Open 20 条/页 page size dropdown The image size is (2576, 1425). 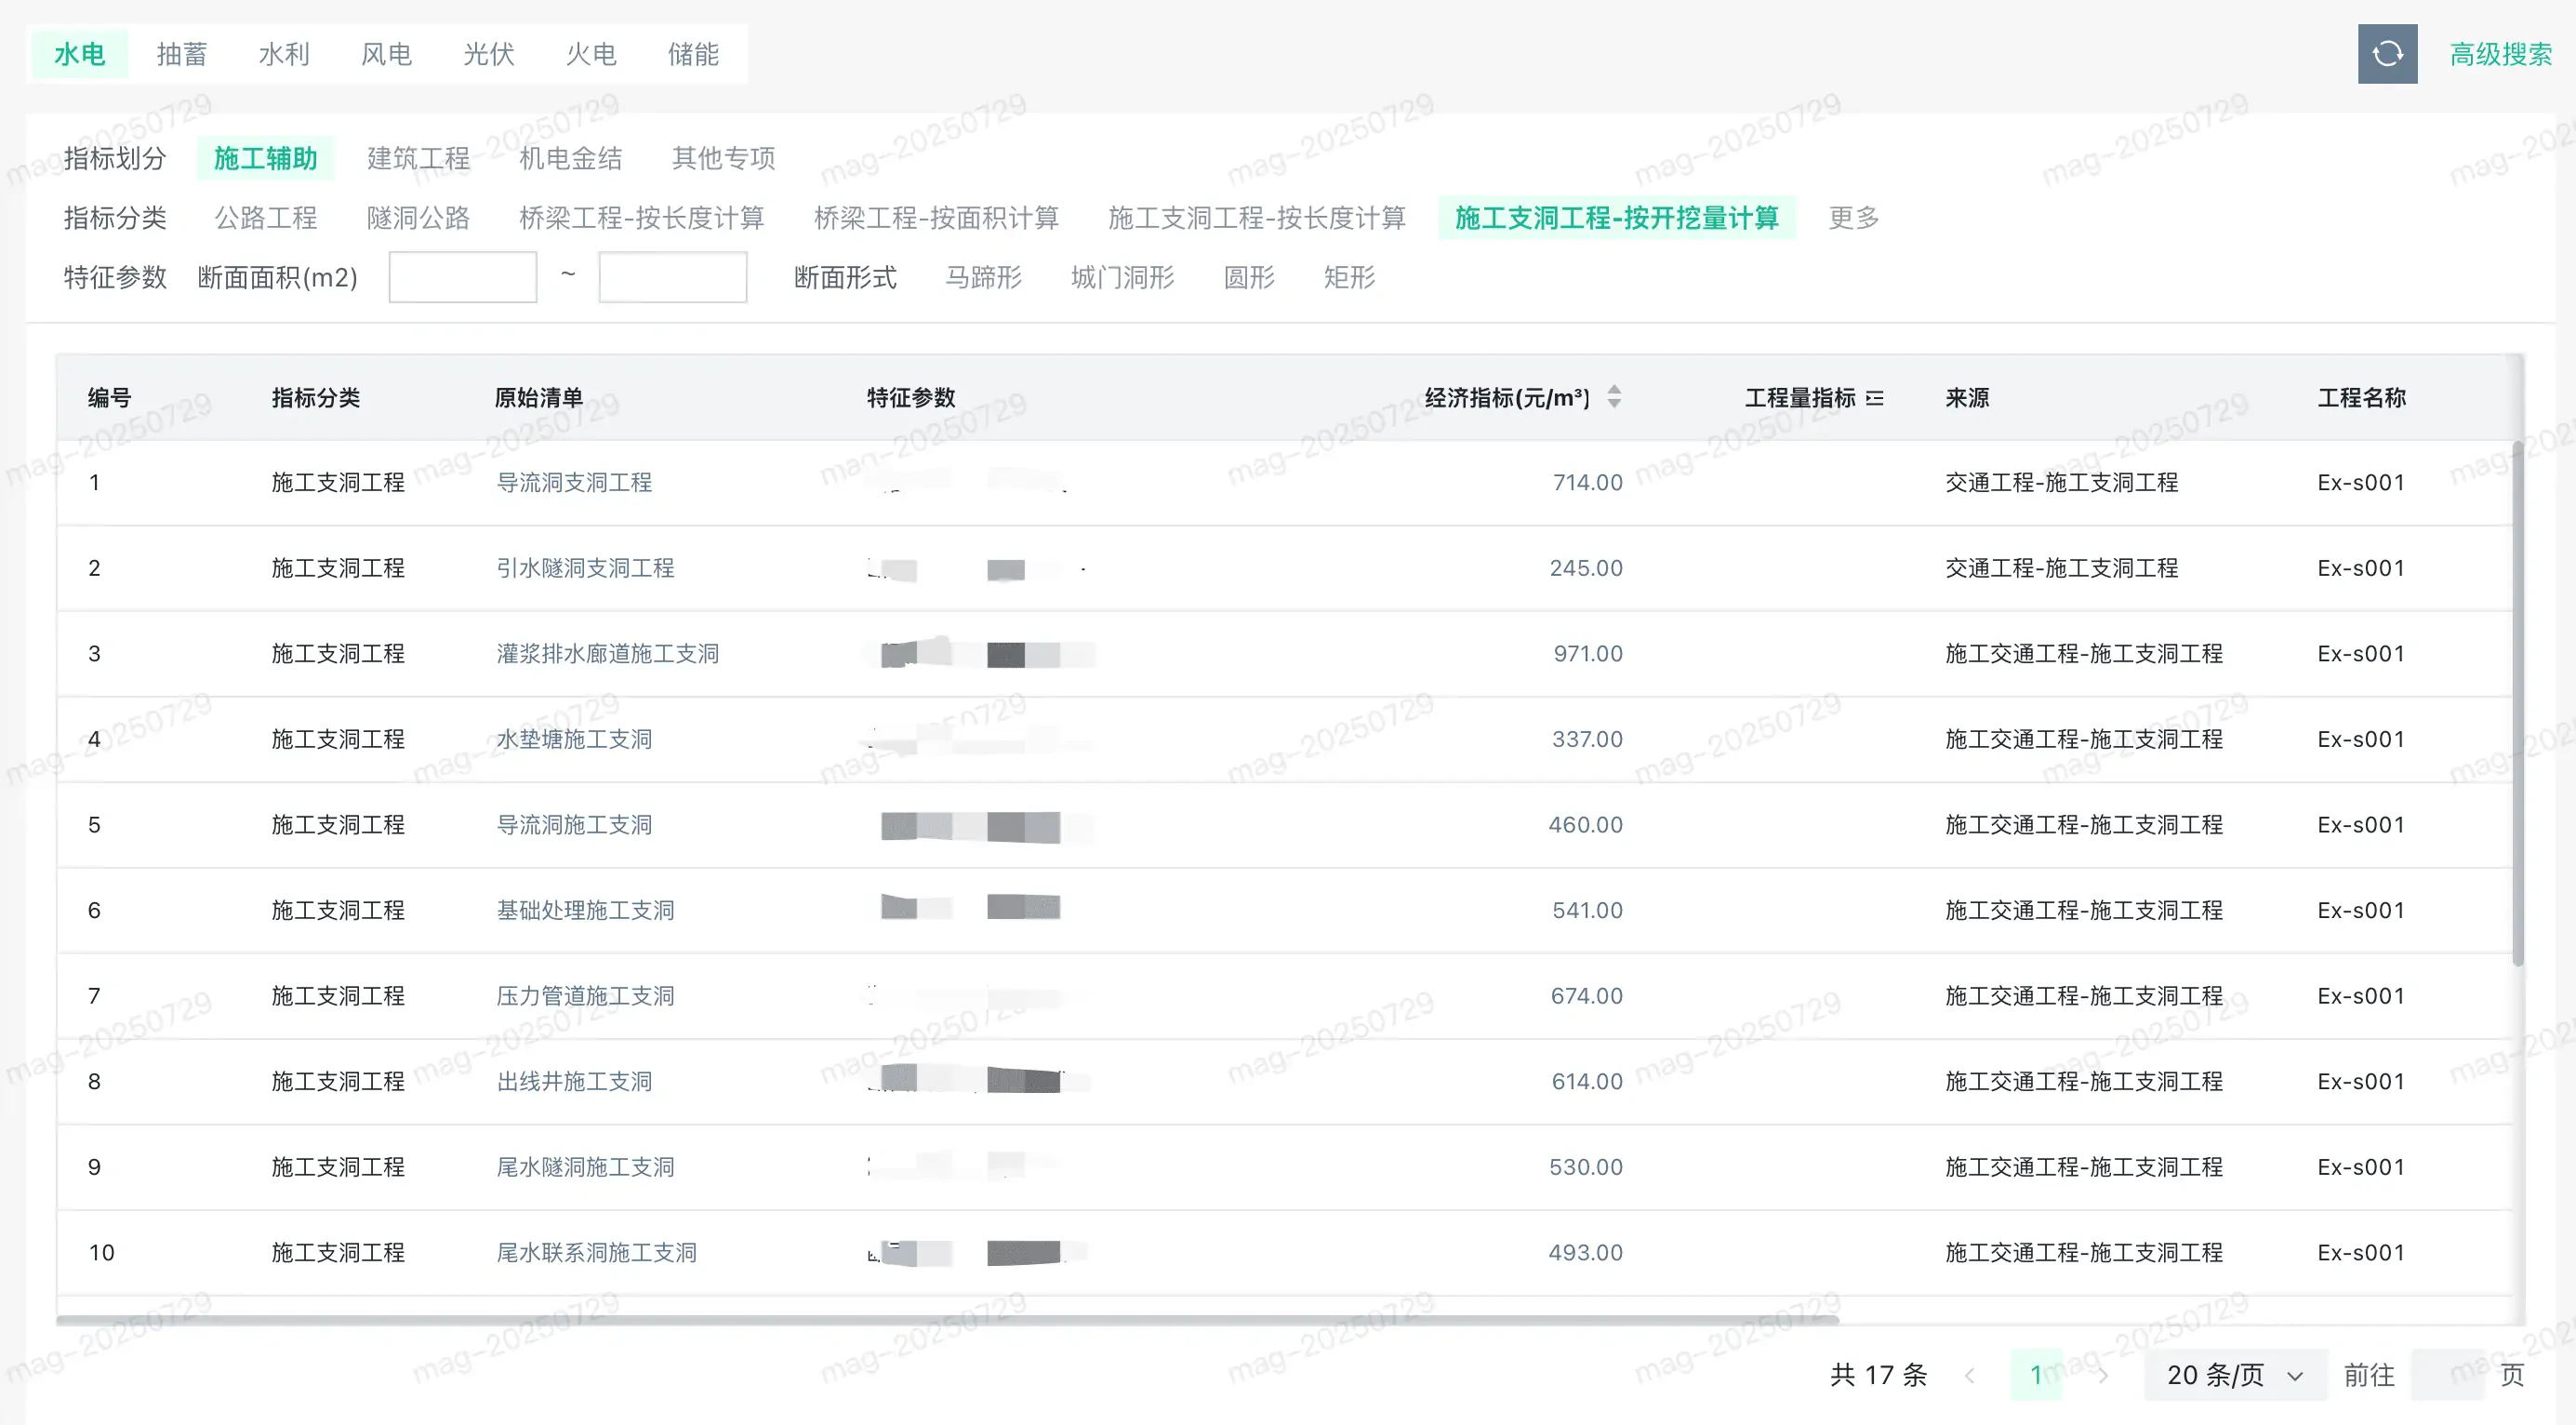coord(2233,1375)
